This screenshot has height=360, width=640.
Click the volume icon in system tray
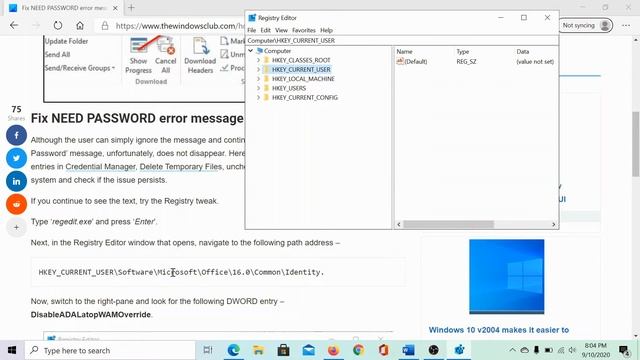[x=572, y=350]
